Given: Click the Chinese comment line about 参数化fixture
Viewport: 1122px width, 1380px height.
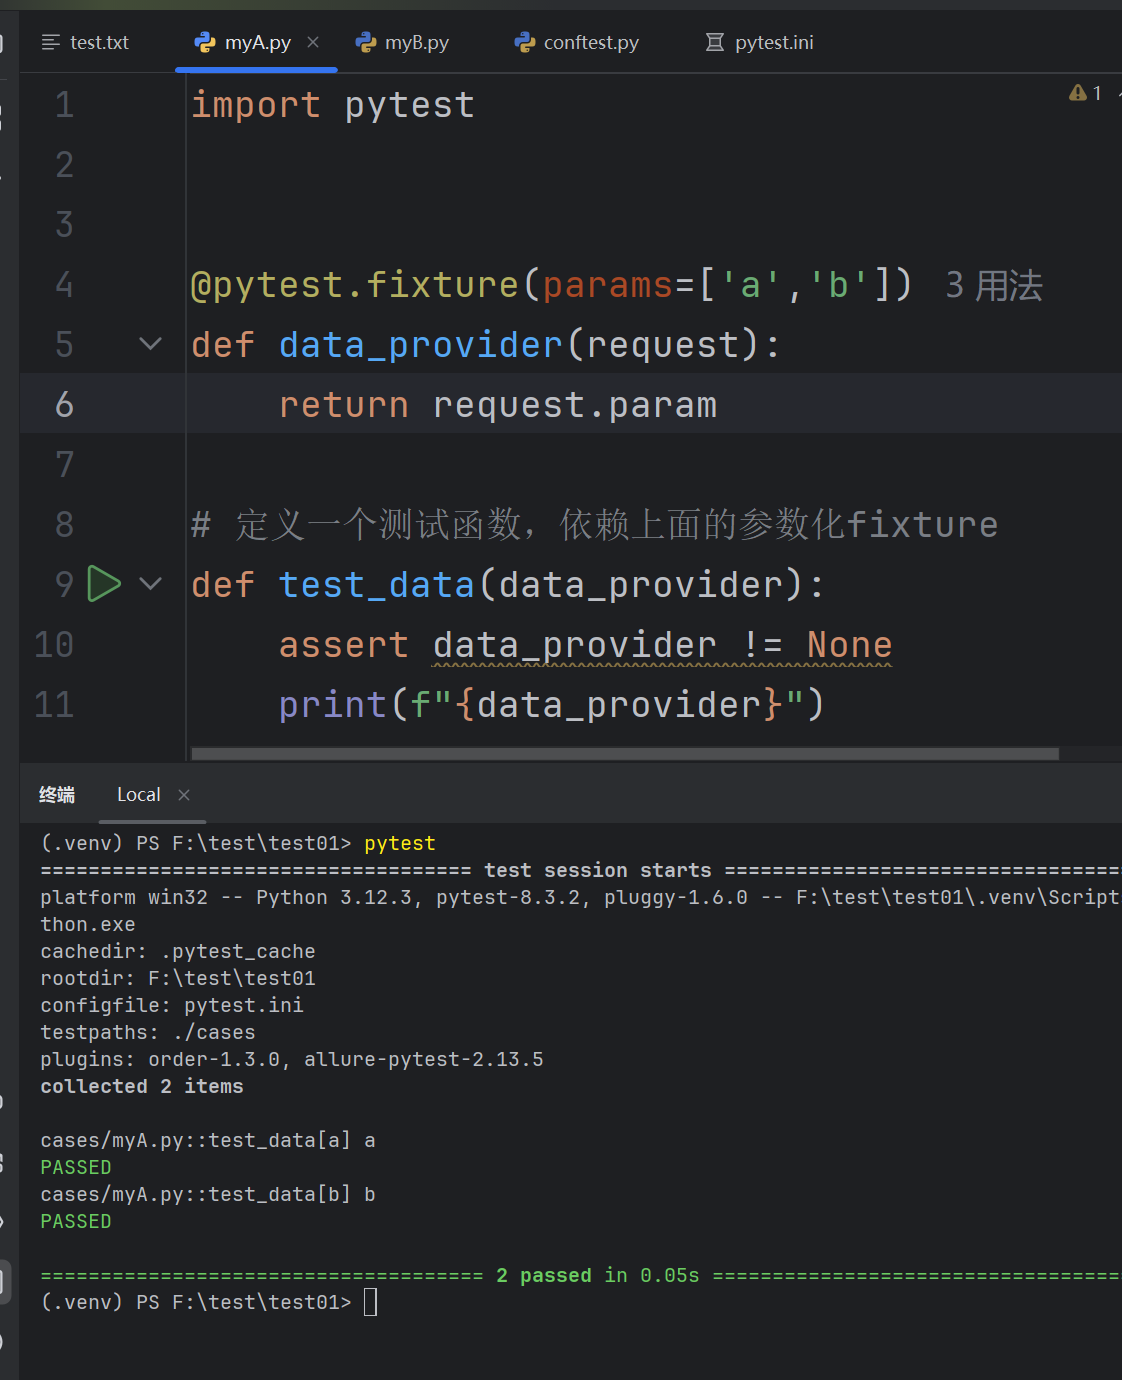Looking at the screenshot, I should click(595, 524).
